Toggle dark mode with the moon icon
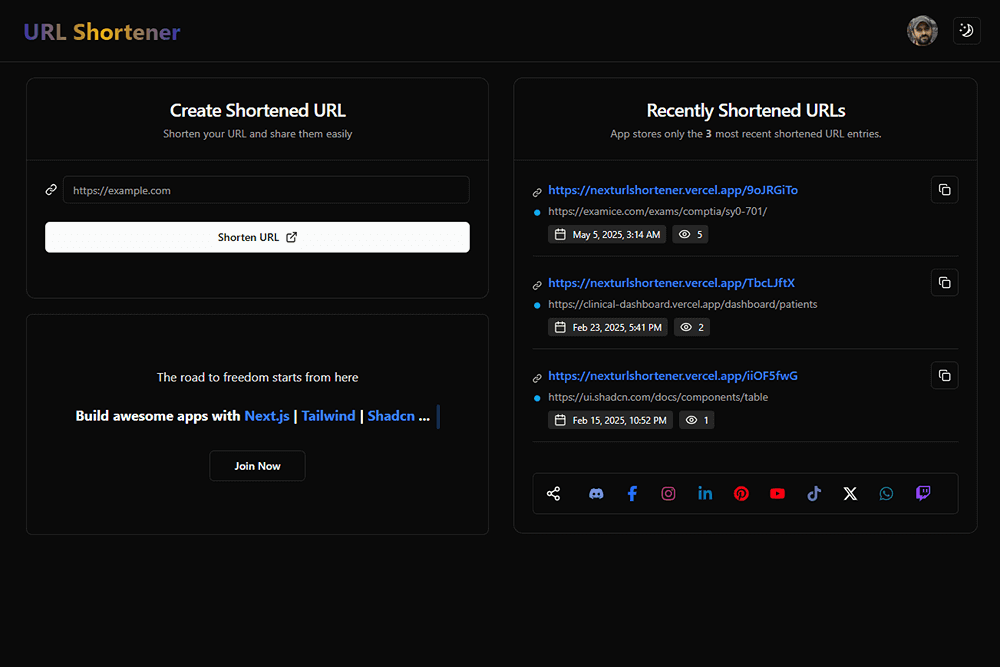The height and width of the screenshot is (667, 1000). pyautogui.click(x=966, y=30)
